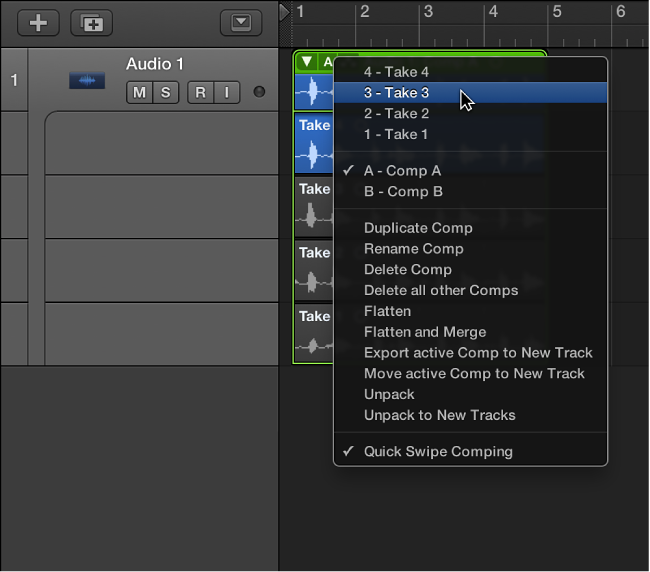Choose Export active Comp to New Track
Screen dimensions: 650x572
click(478, 352)
